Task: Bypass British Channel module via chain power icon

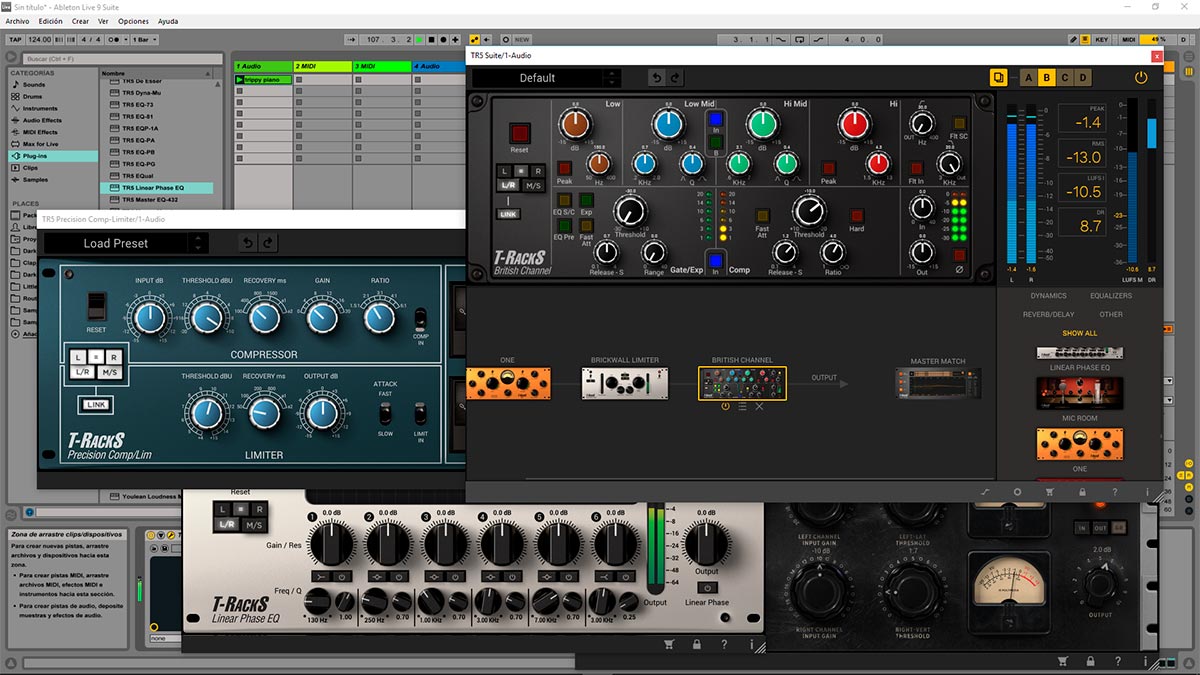Action: [x=725, y=406]
